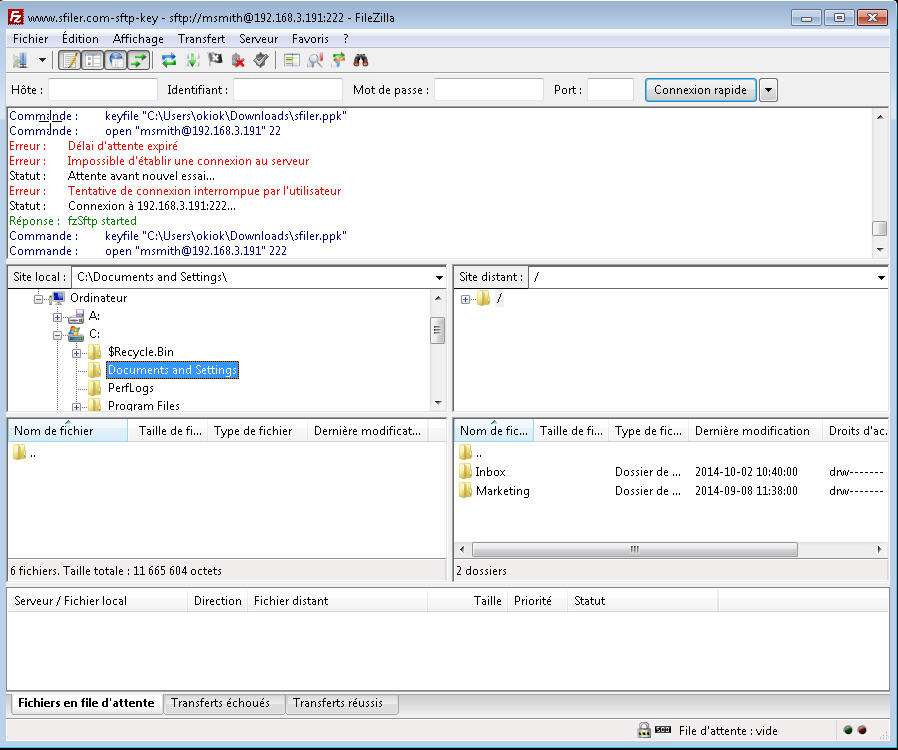898x750 pixels.
Task: Expand the A: drive node
Action: pyautogui.click(x=57, y=317)
